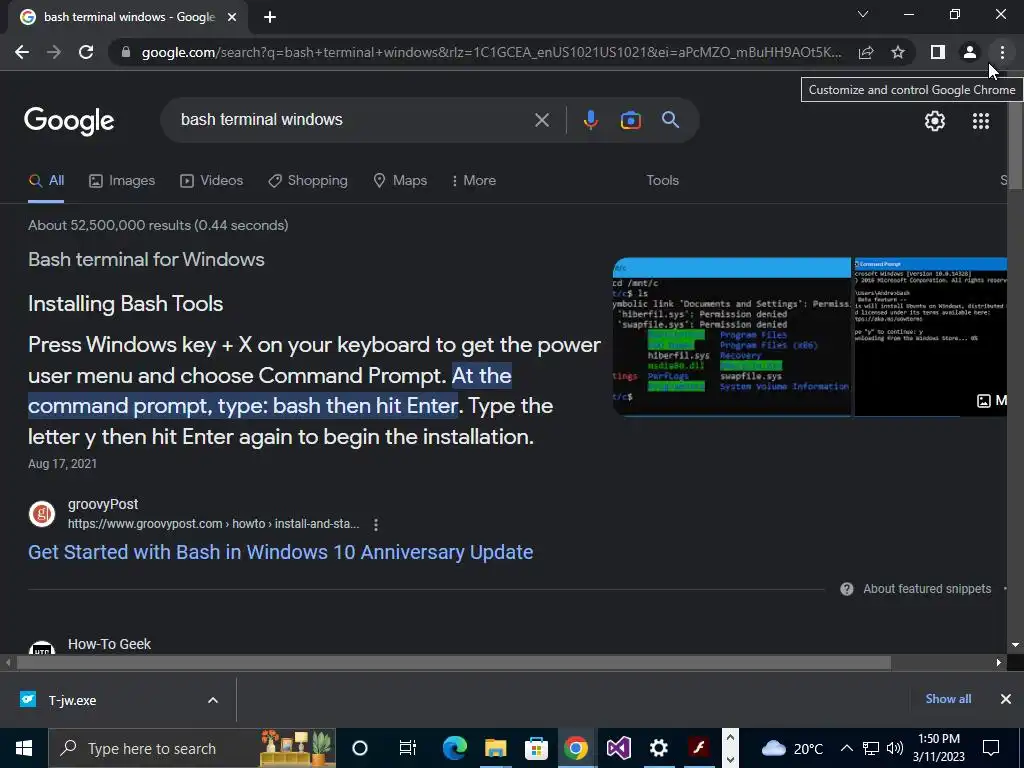Image resolution: width=1024 pixels, height=768 pixels.
Task: Close the downloads bar
Action: click(x=1006, y=699)
